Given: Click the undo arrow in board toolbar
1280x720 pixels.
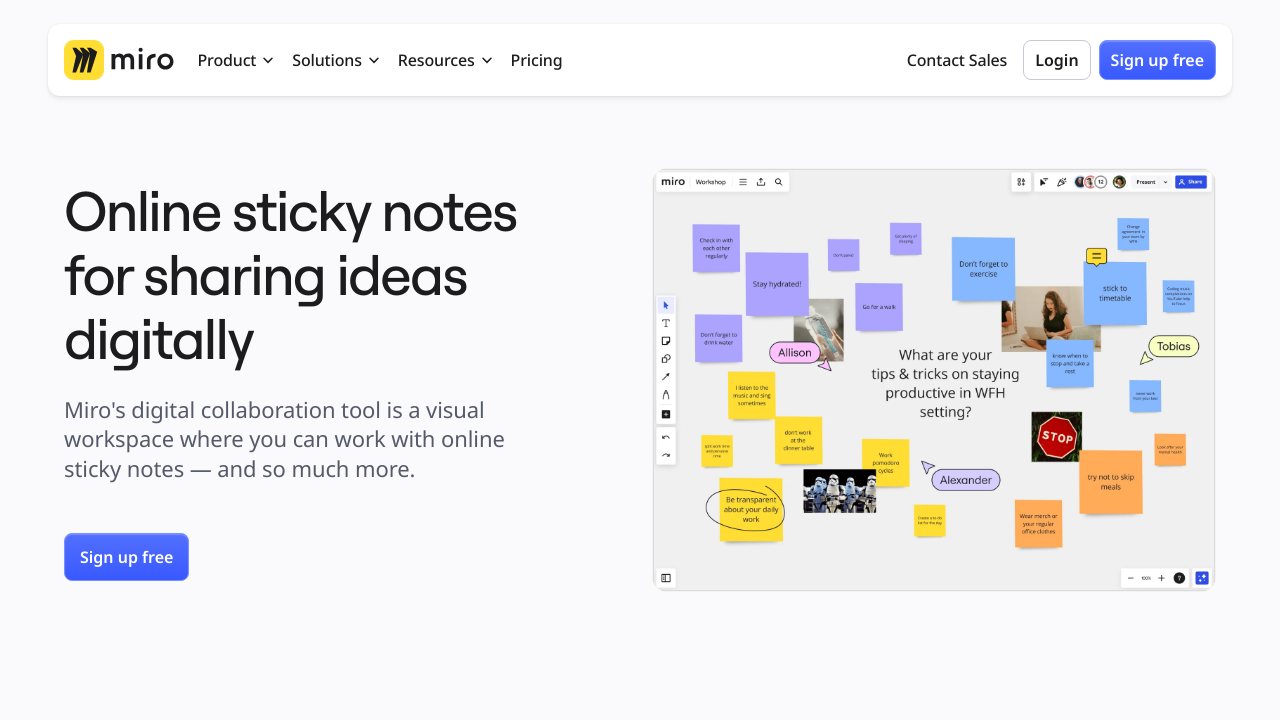Looking at the screenshot, I should [x=666, y=438].
